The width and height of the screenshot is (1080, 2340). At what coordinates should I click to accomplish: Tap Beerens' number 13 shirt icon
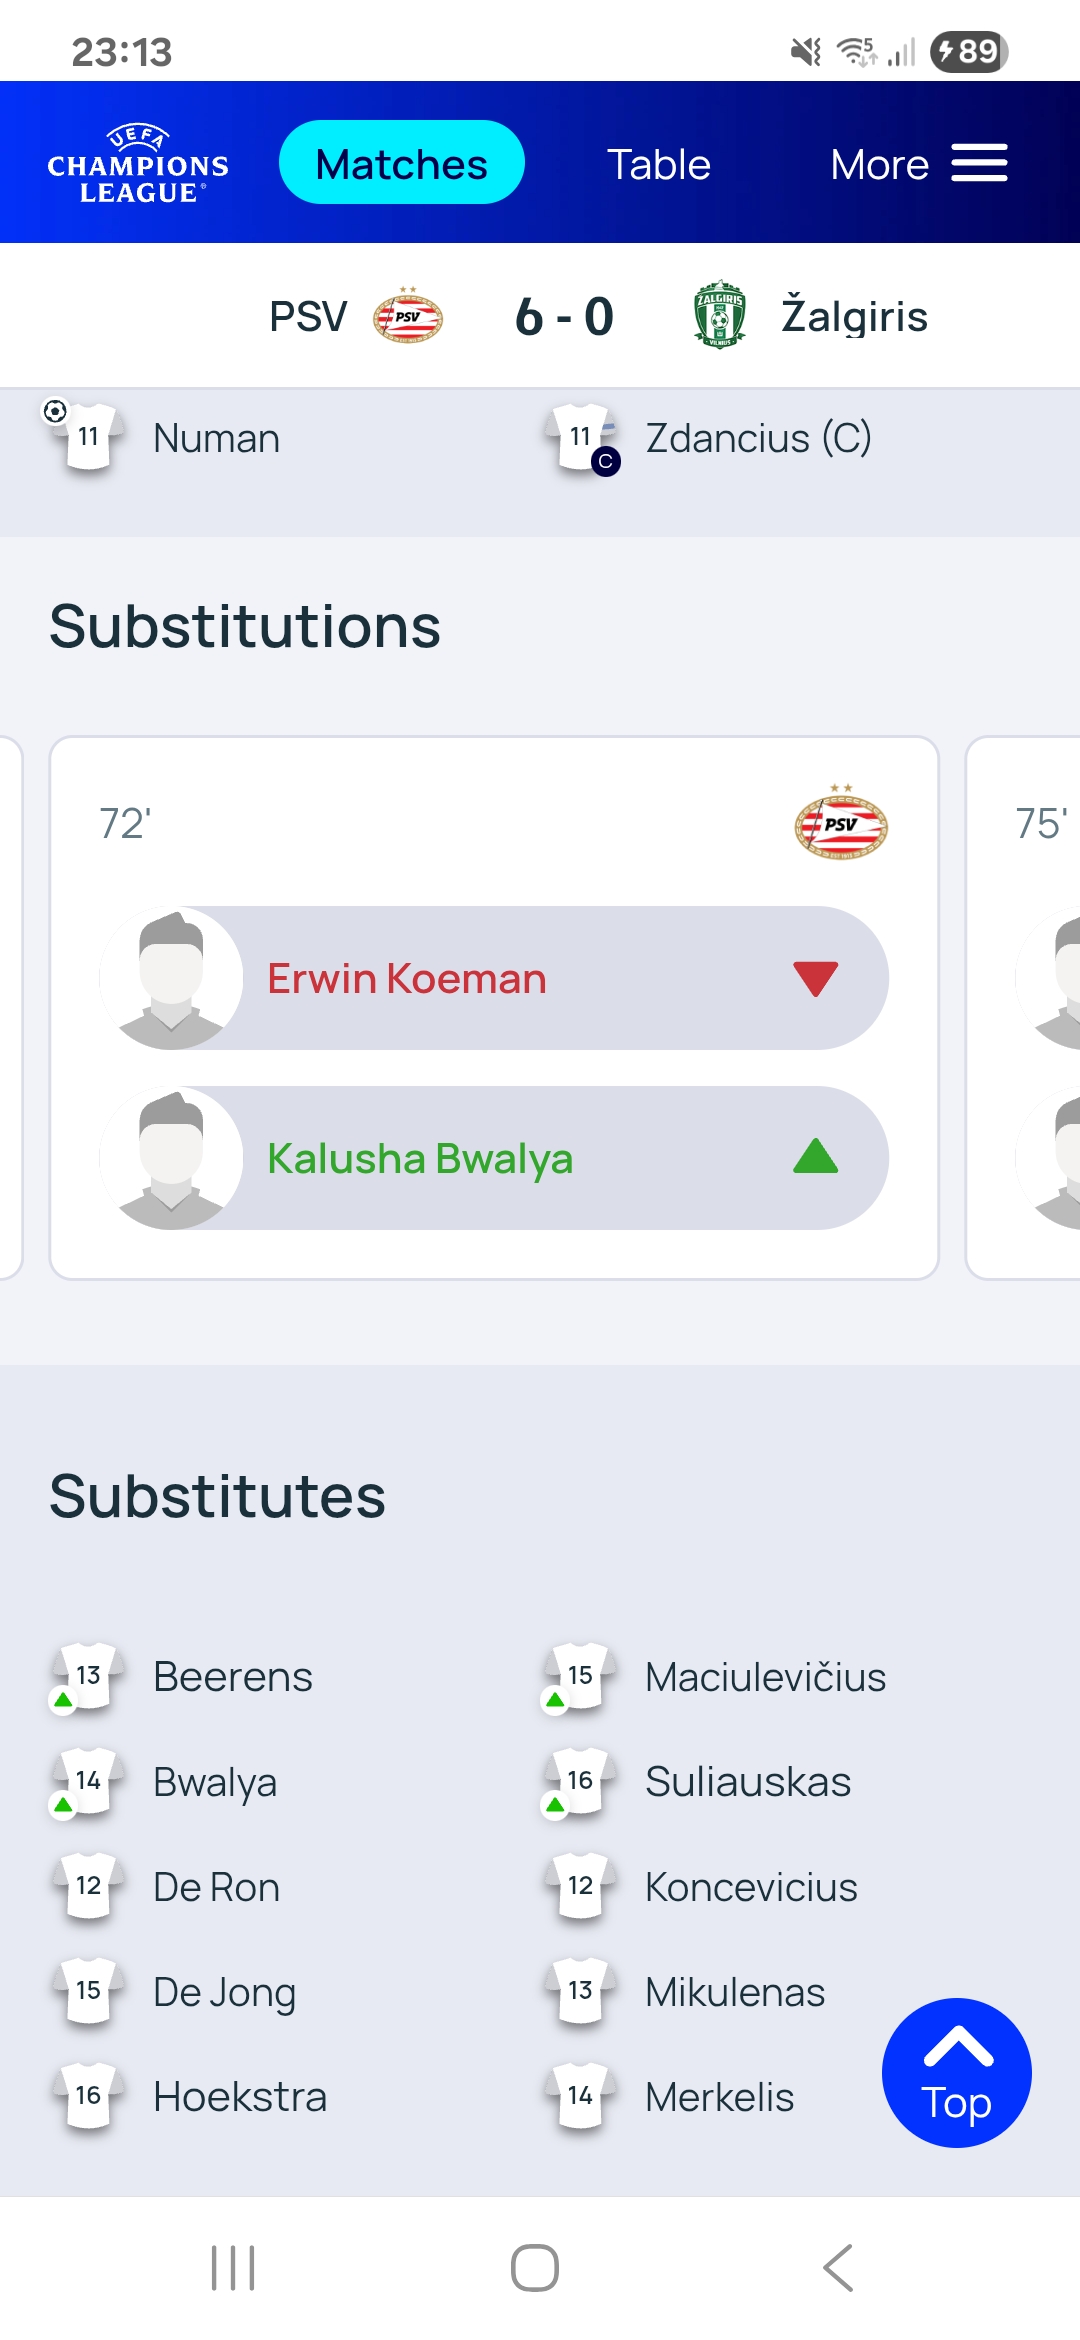coord(89,1676)
